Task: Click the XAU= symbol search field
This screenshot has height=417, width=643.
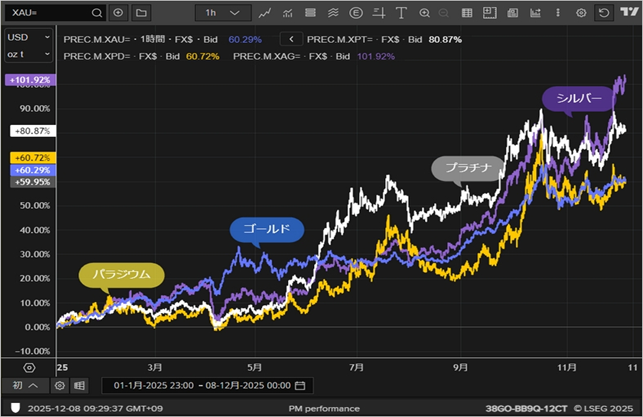Action: pyautogui.click(x=50, y=13)
